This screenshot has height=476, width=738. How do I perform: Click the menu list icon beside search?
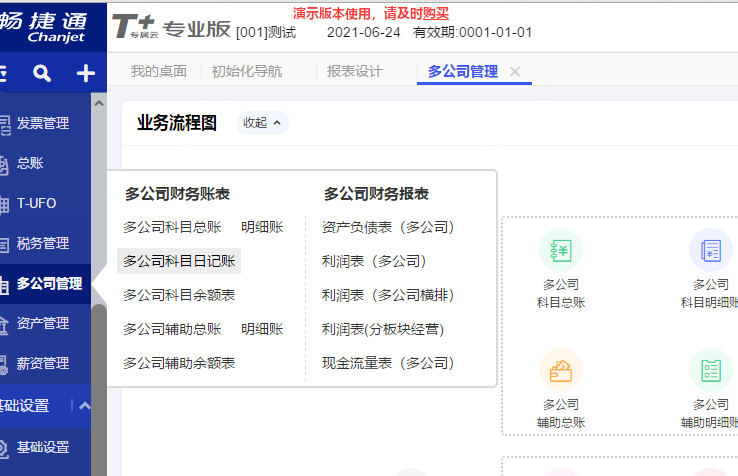pyautogui.click(x=3, y=73)
